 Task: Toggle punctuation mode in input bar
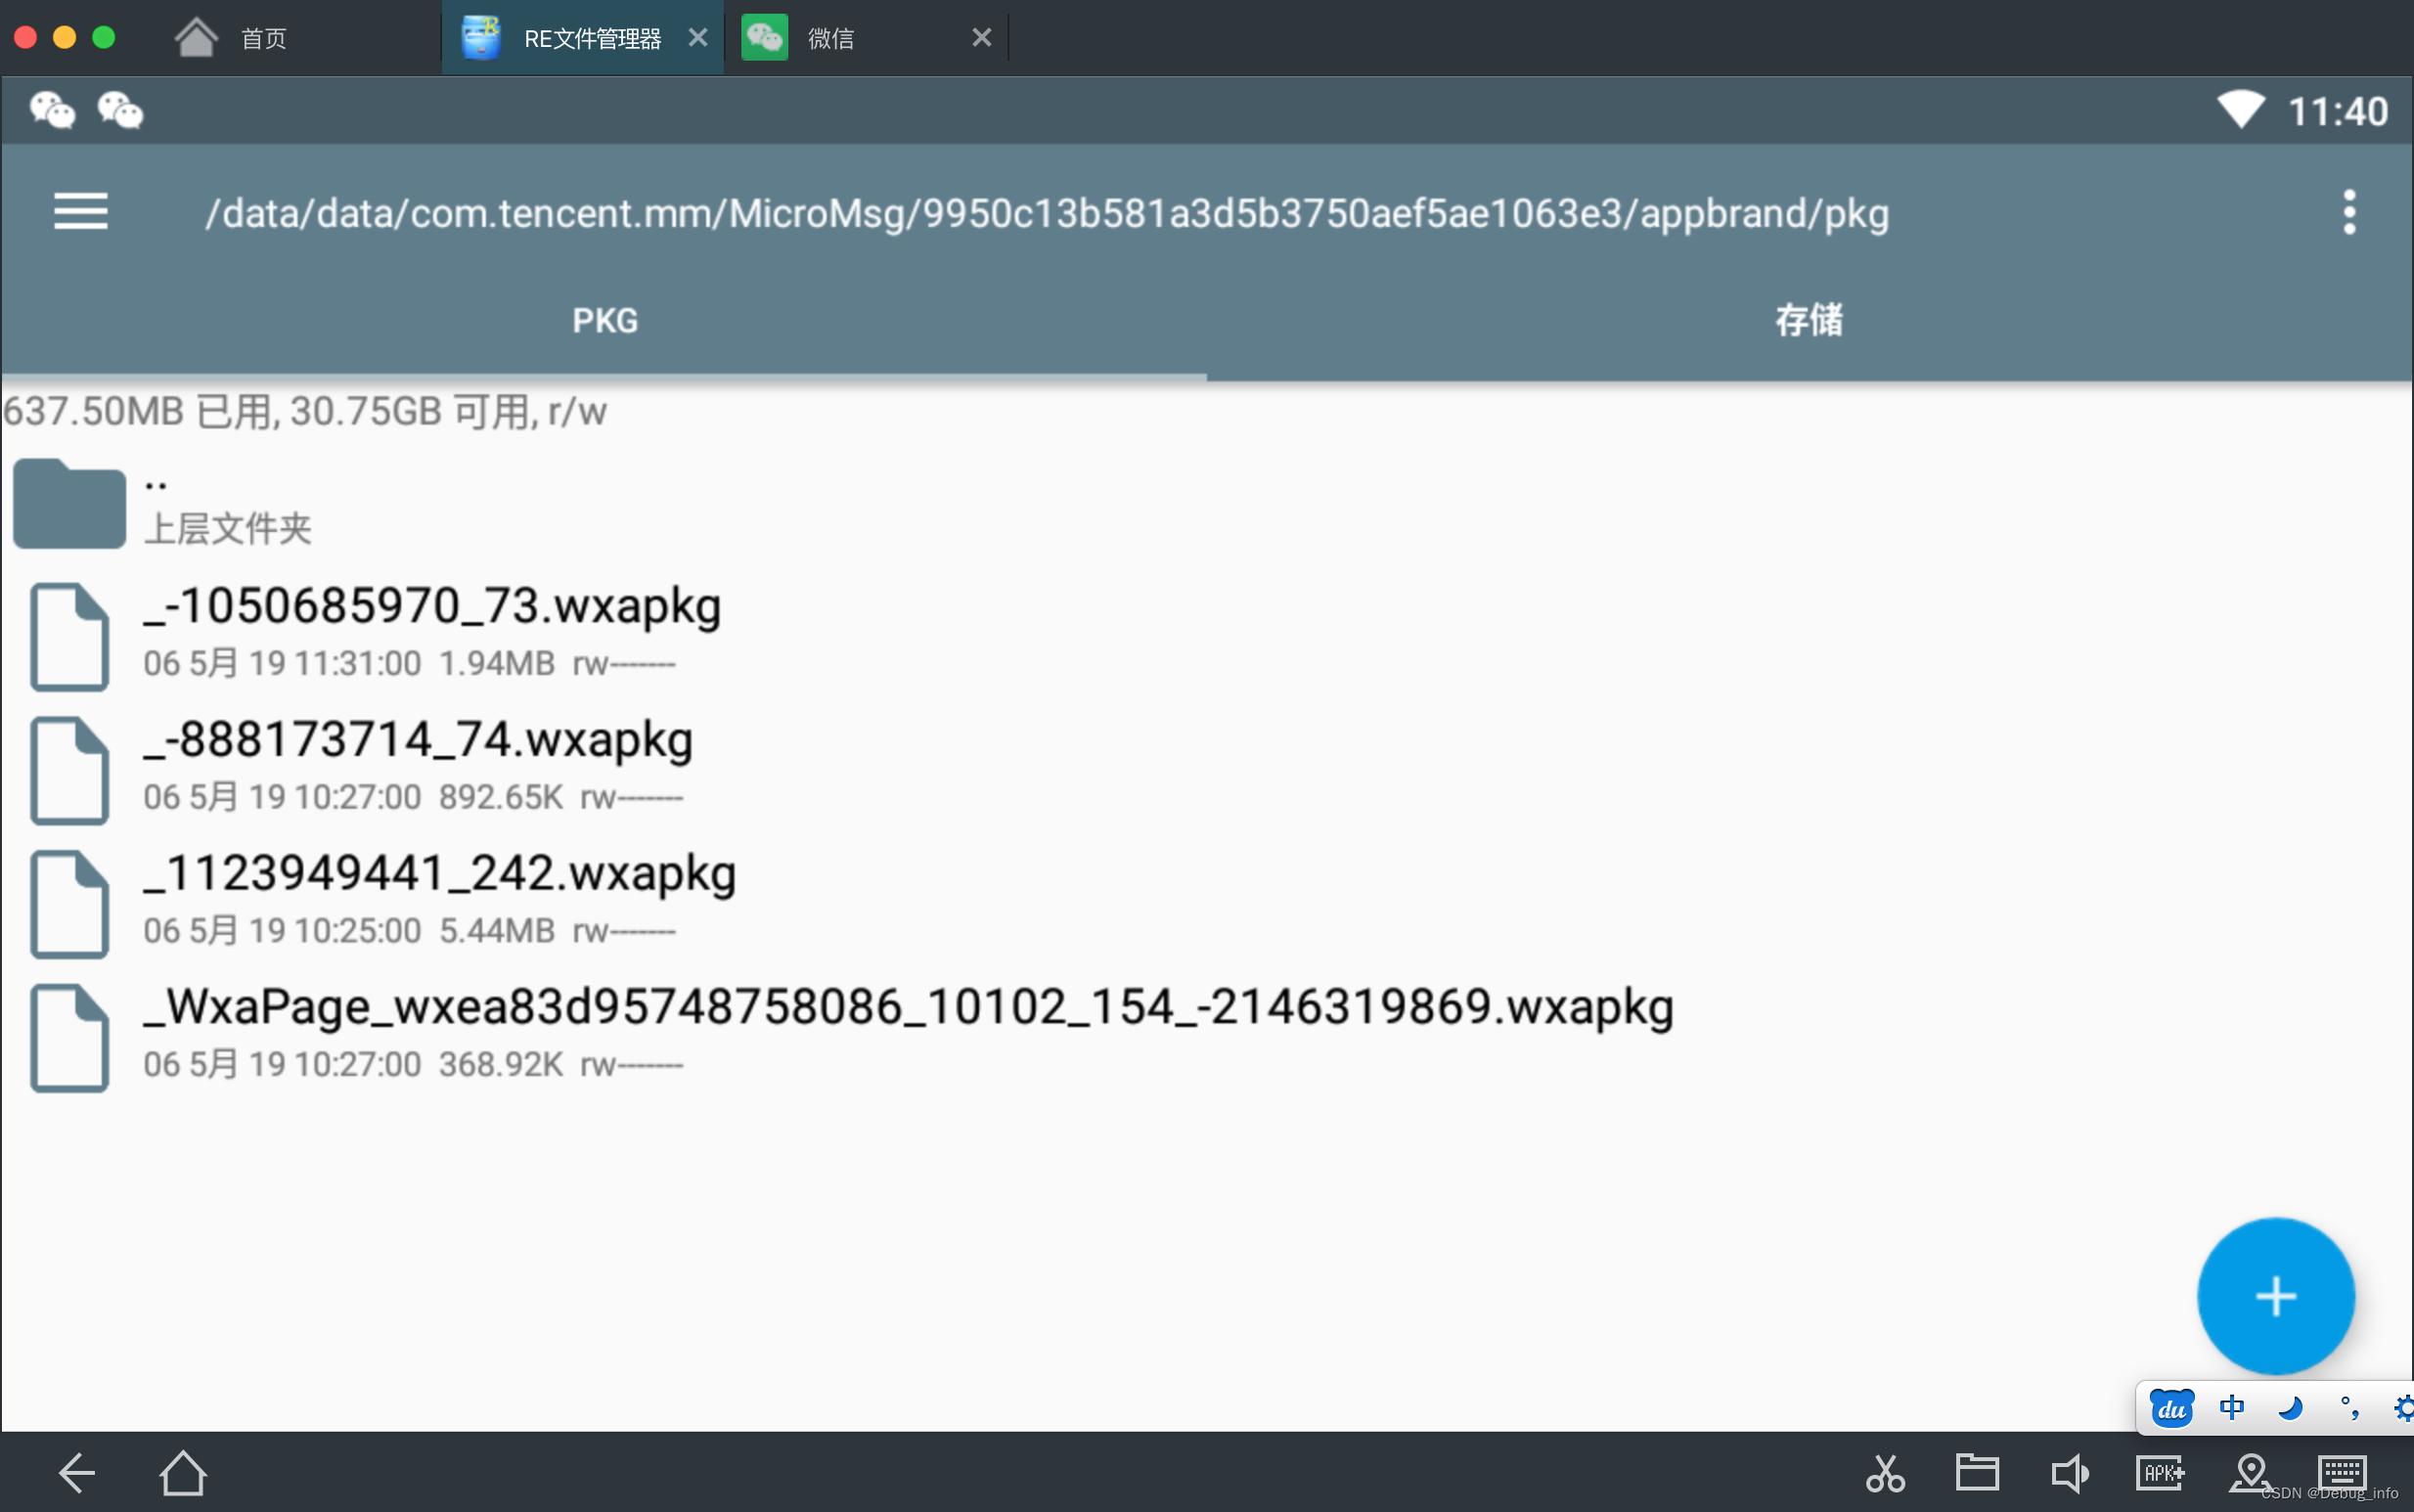point(2350,1408)
